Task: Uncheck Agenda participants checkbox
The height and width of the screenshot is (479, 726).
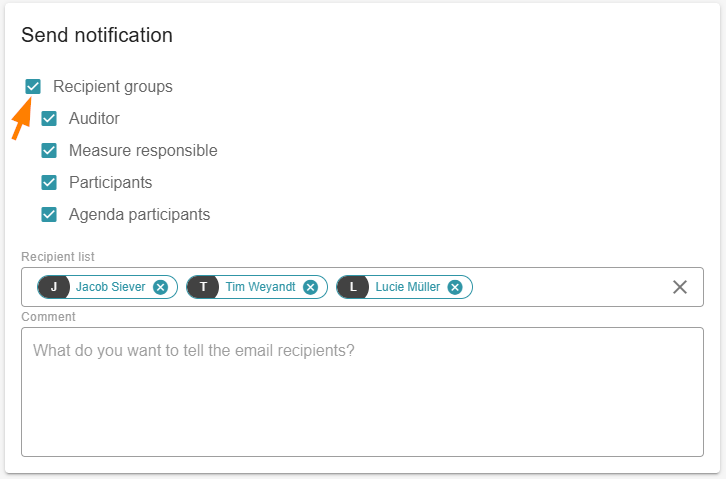Action: point(49,215)
